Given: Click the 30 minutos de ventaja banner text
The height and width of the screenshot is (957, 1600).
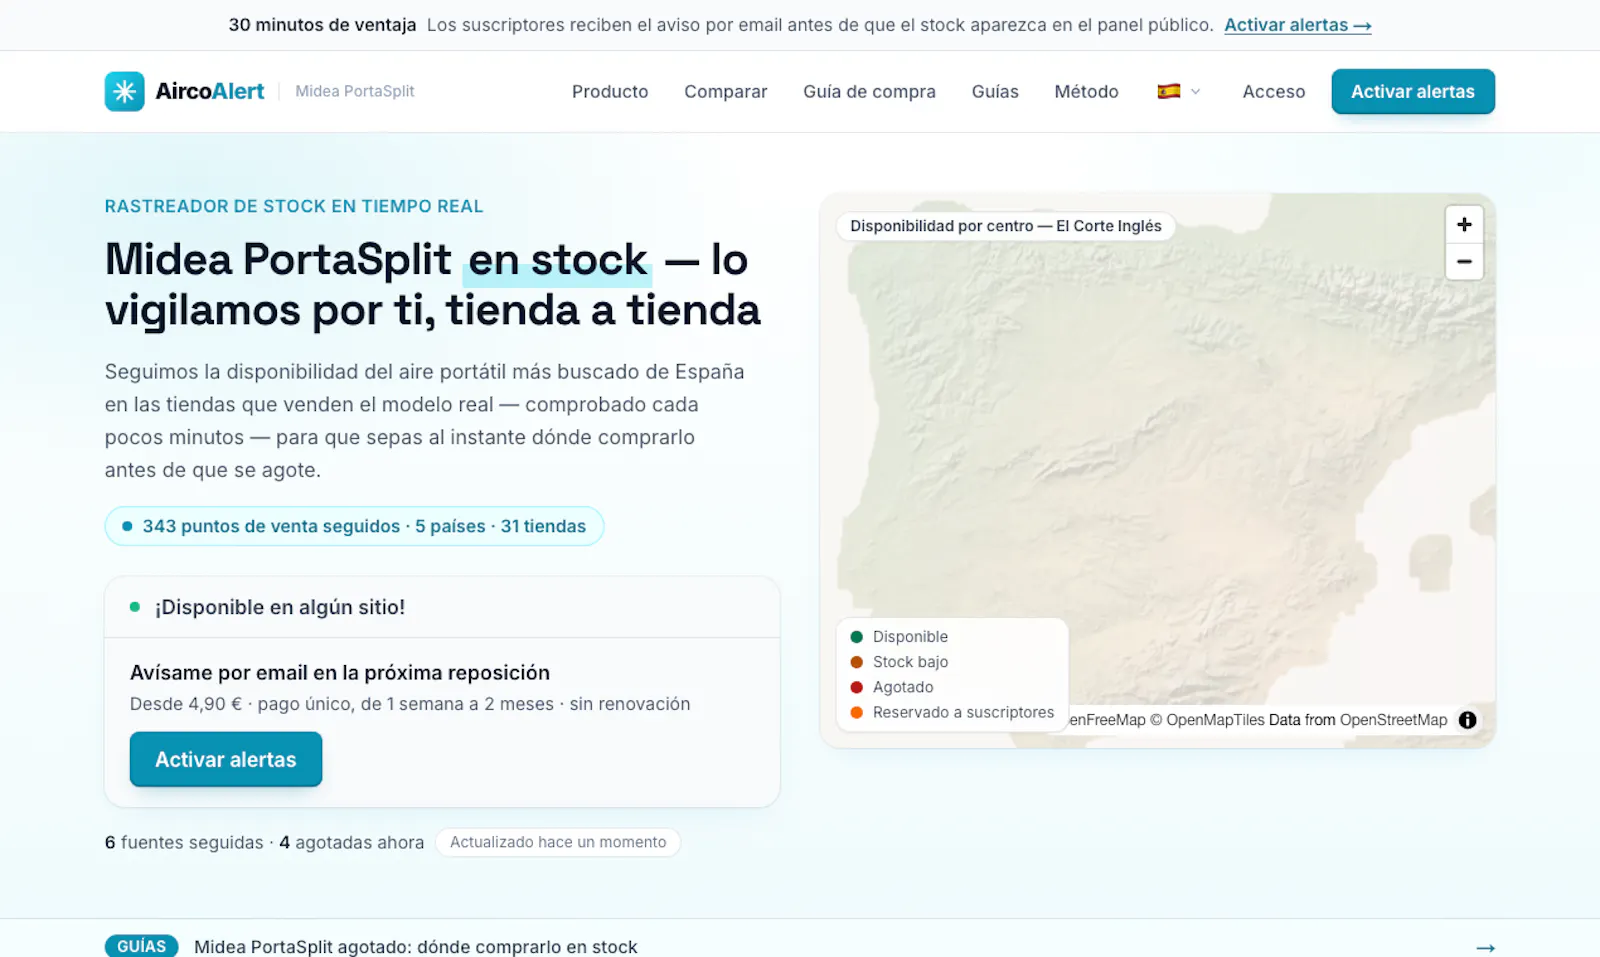Looking at the screenshot, I should [322, 25].
